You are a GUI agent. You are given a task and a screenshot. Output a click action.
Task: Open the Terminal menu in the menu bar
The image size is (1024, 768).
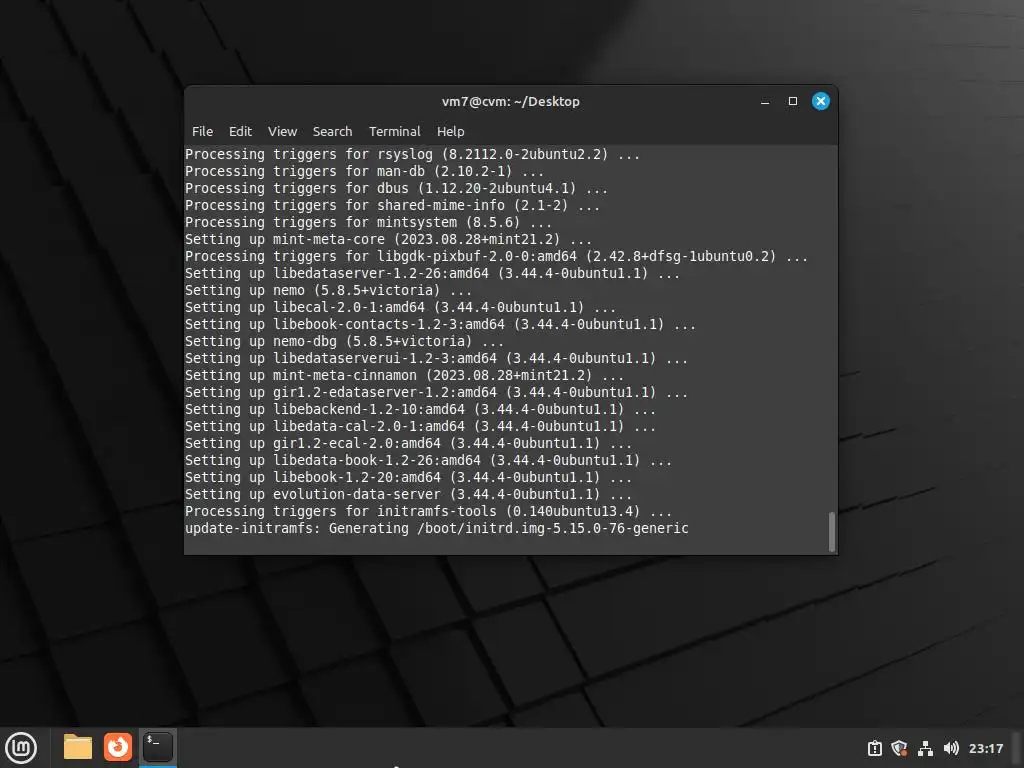tap(395, 131)
